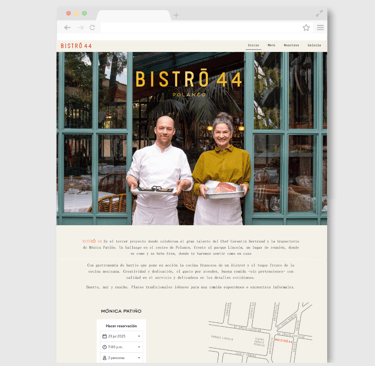375x366 pixels.
Task: Select the empty browser tab
Action: point(133,16)
